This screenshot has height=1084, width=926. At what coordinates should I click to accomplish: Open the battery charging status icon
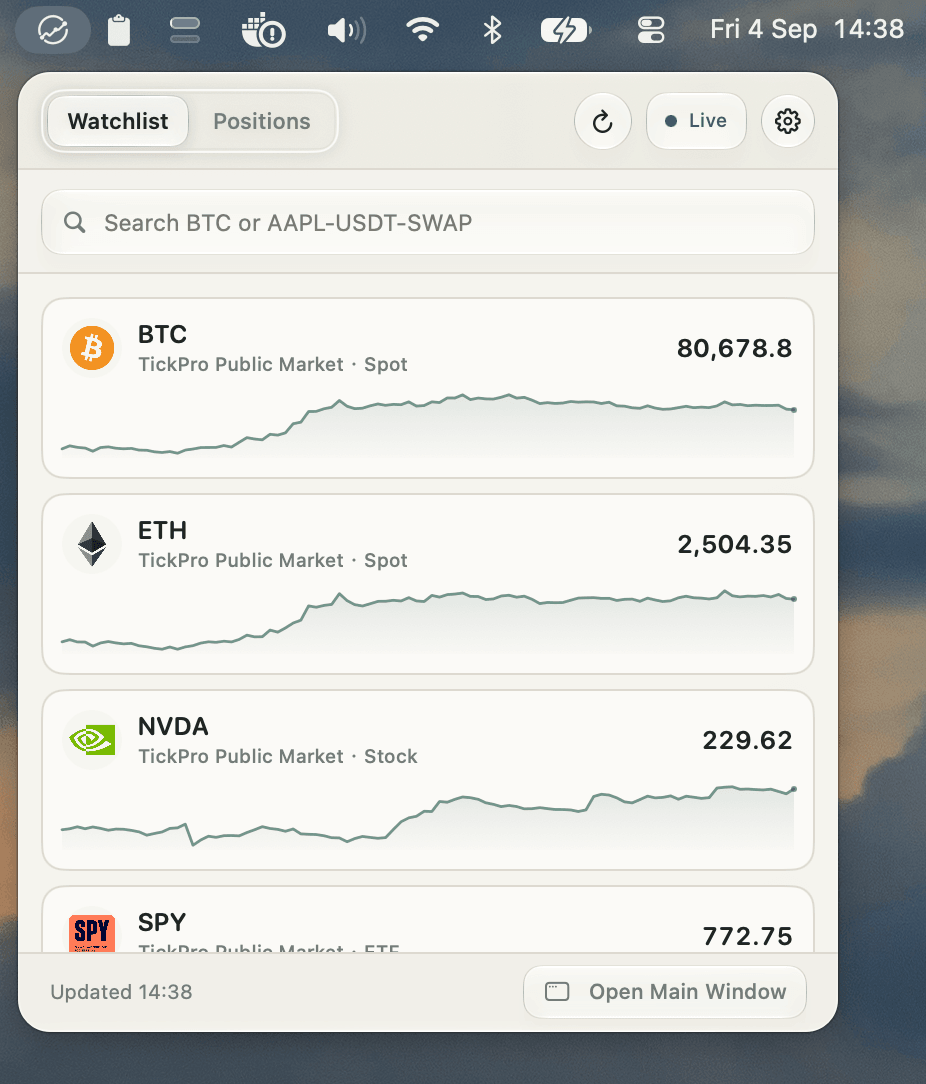point(566,30)
